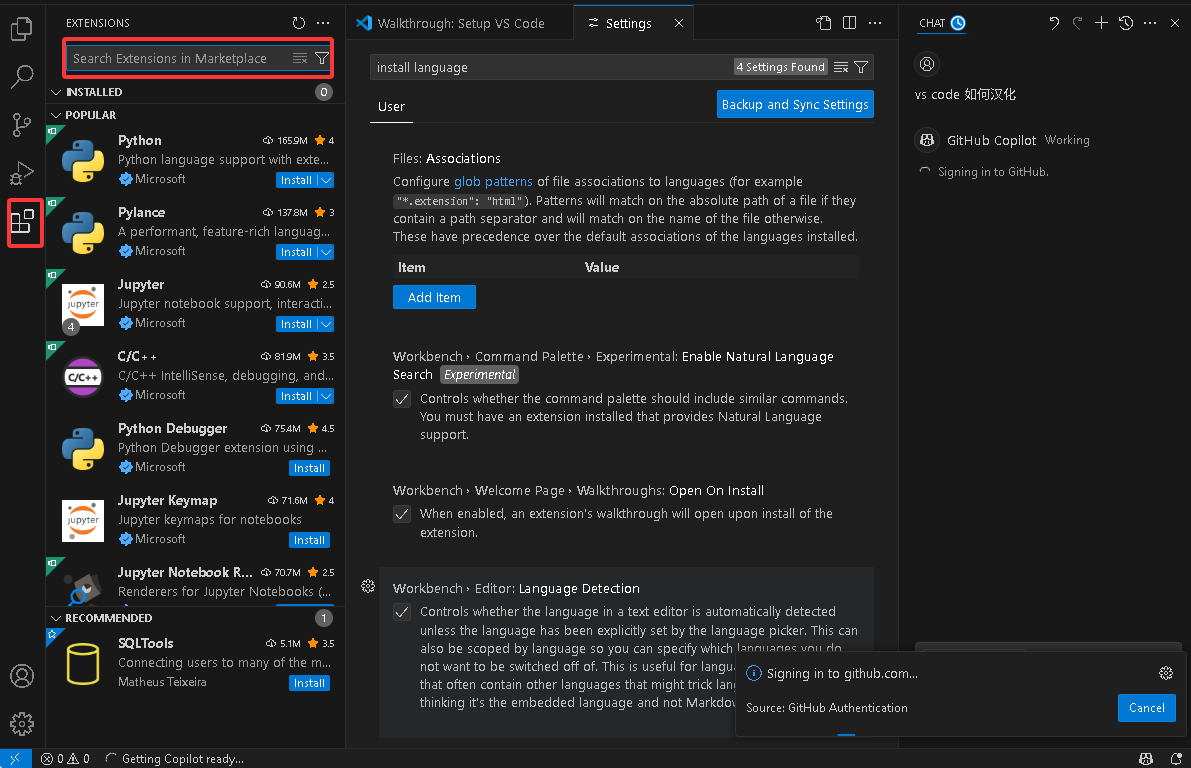Click Backup and Sync Settings button
Image resolution: width=1191 pixels, height=768 pixels.
pyautogui.click(x=795, y=104)
